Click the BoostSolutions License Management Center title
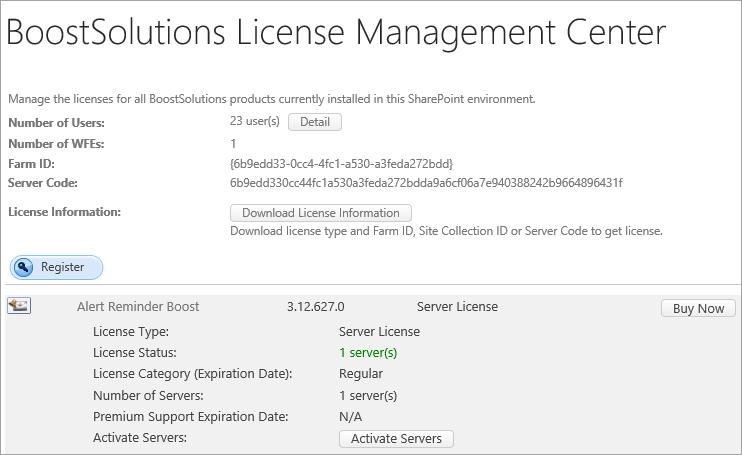The width and height of the screenshot is (742, 455). 336,34
